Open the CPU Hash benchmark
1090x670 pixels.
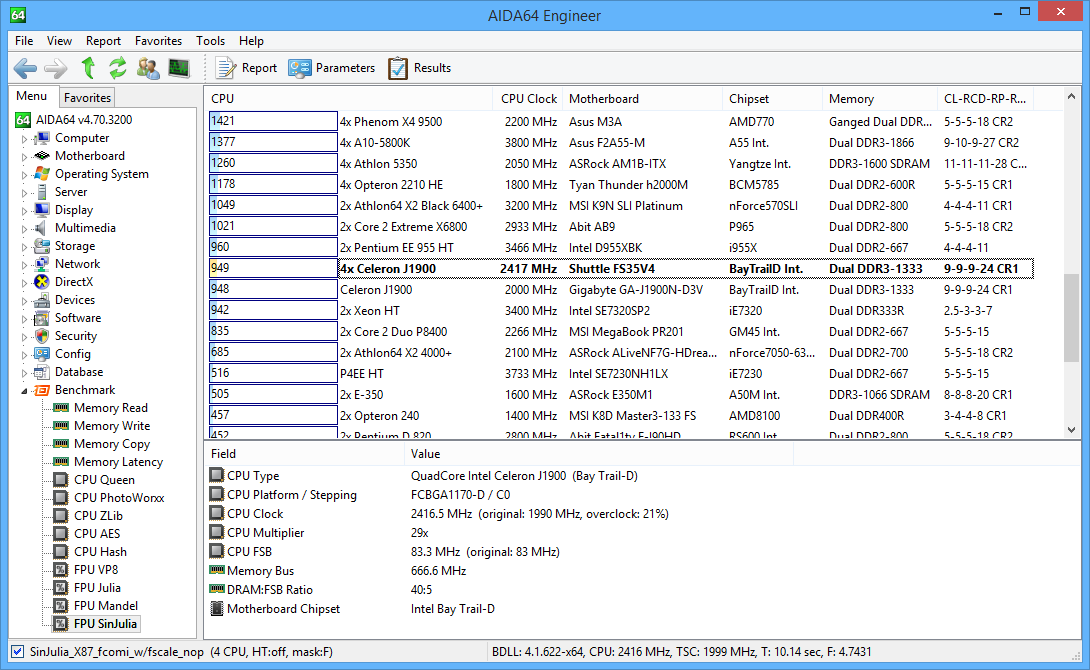(x=100, y=552)
